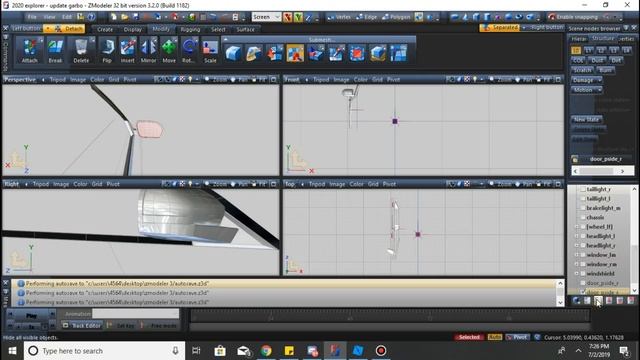The width and height of the screenshot is (640, 360).
Task: Expand the windshield tree node
Action: 577,274
